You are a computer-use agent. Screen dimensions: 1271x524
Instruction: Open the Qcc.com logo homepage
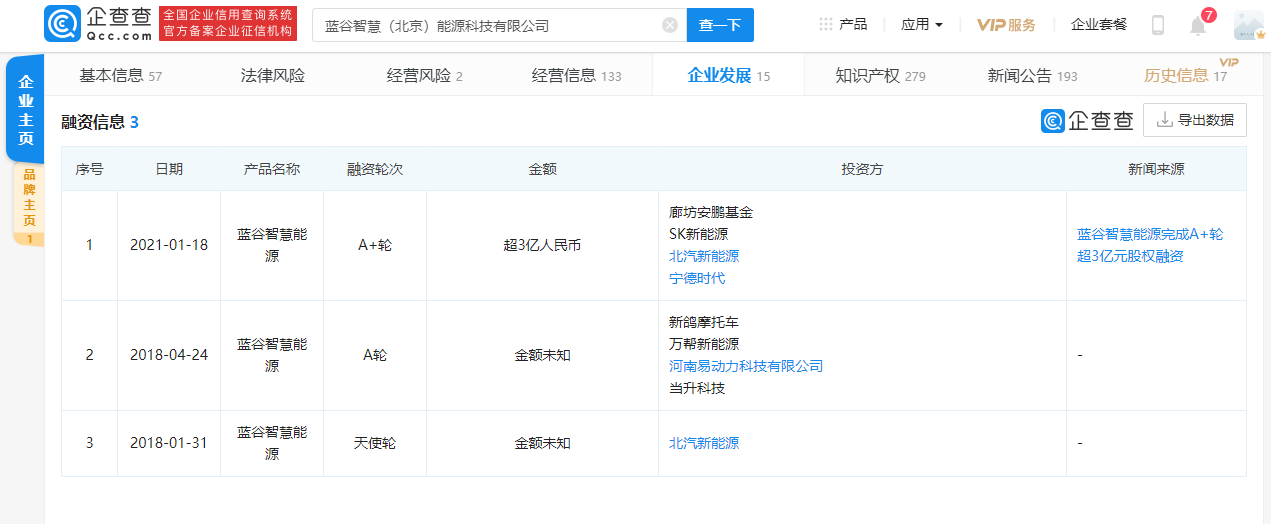tap(98, 24)
